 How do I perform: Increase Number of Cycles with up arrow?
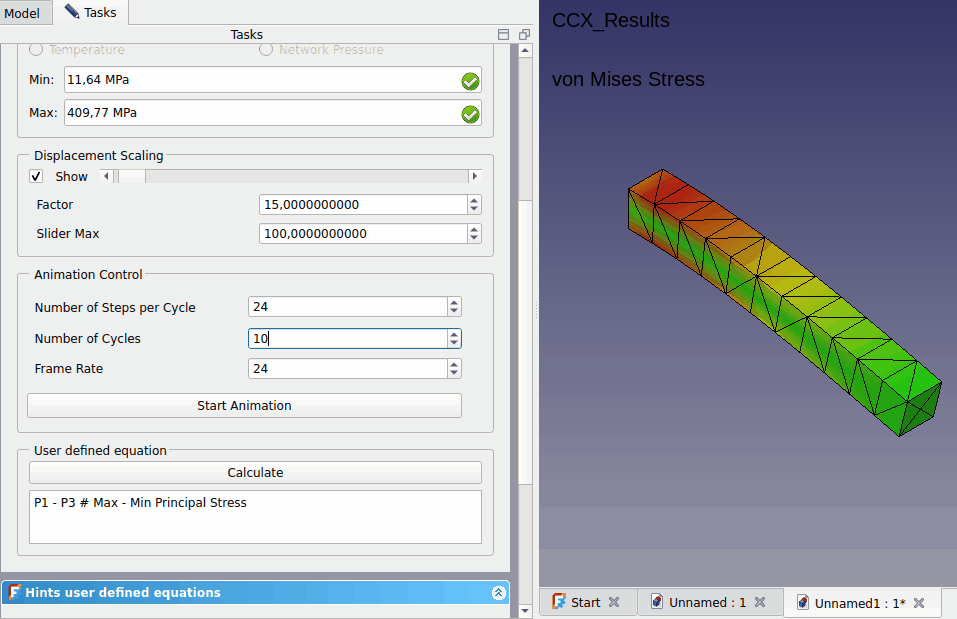pyautogui.click(x=454, y=334)
